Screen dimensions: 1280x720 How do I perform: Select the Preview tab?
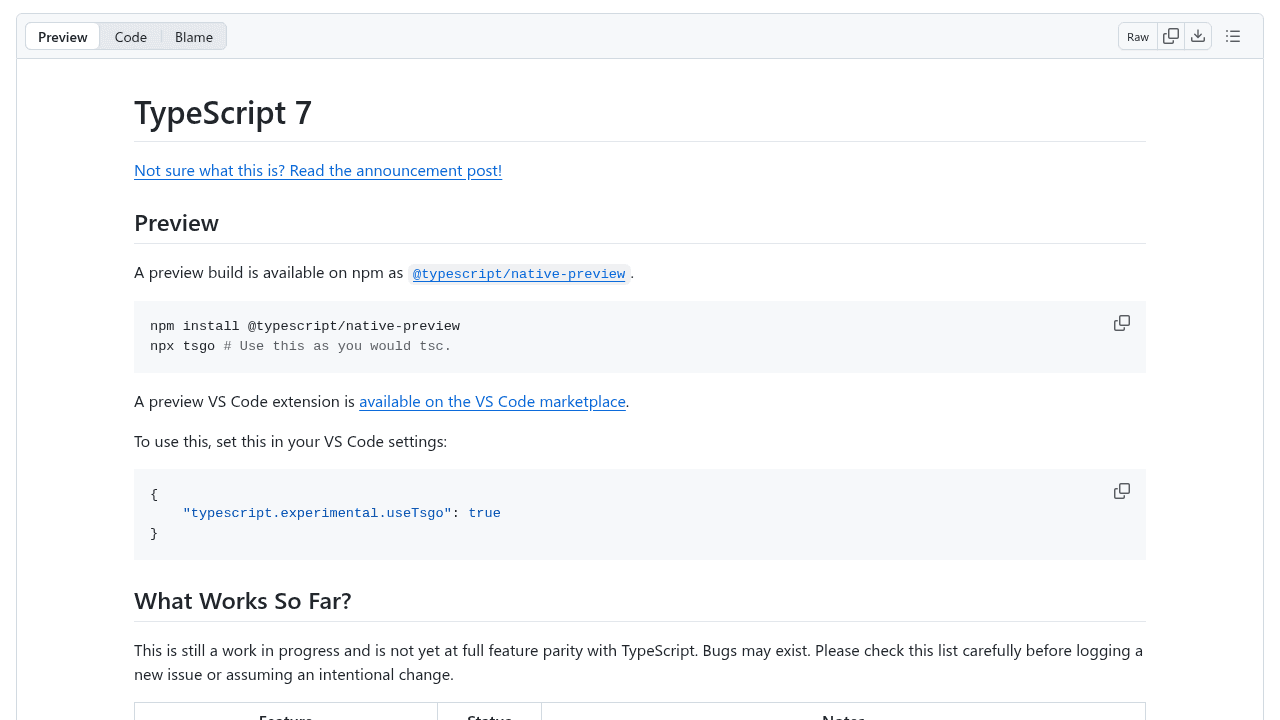(x=62, y=36)
